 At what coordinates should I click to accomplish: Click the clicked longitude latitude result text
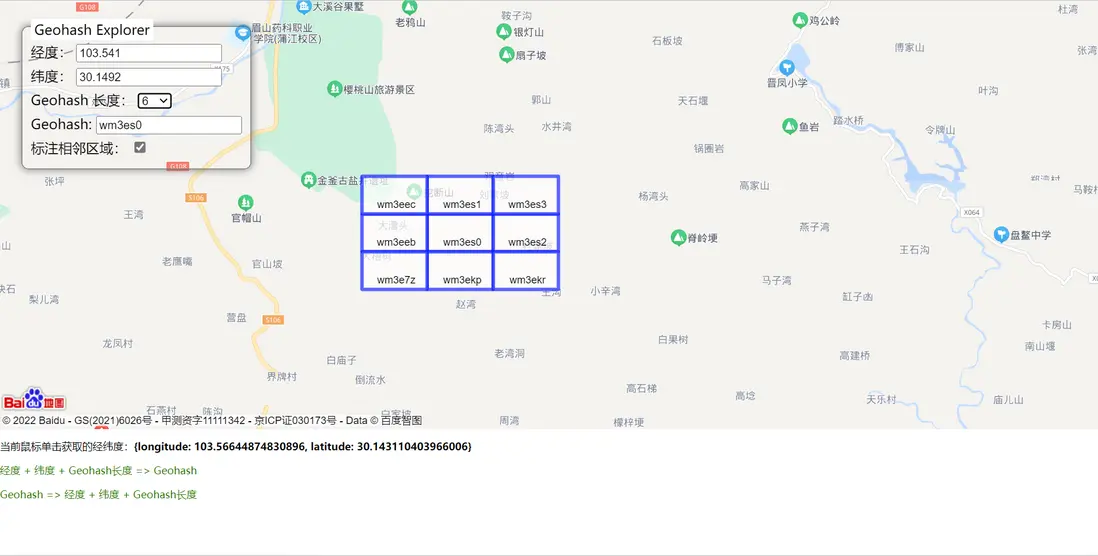pyautogui.click(x=303, y=446)
